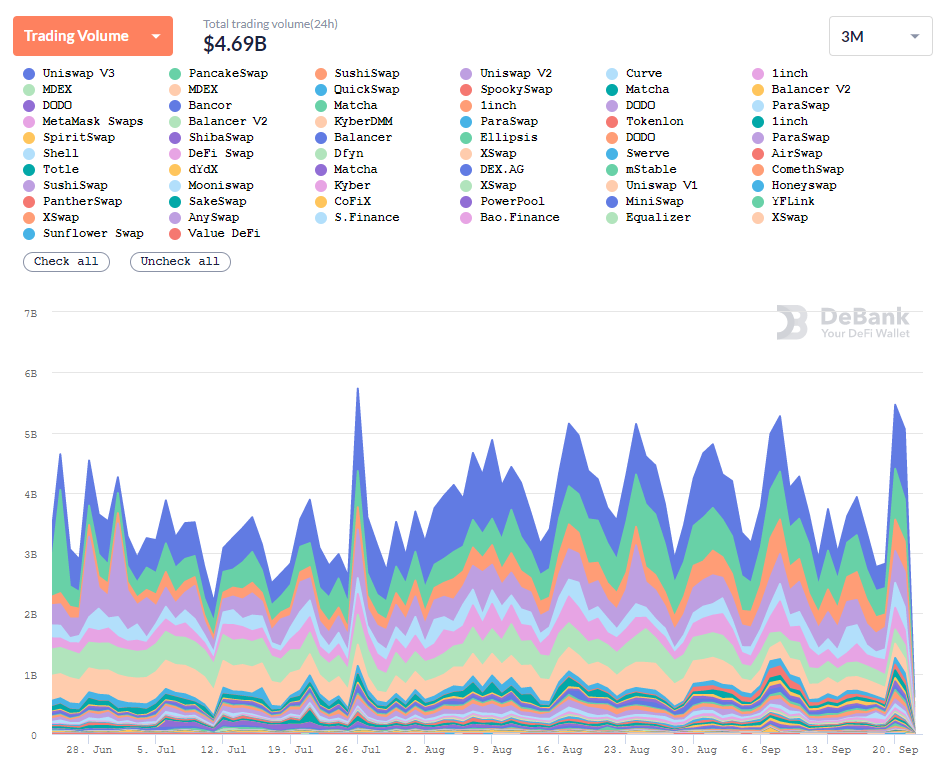This screenshot has width=948, height=767.
Task: Toggle the SpookySwap legend entry
Action: pyautogui.click(x=506, y=89)
